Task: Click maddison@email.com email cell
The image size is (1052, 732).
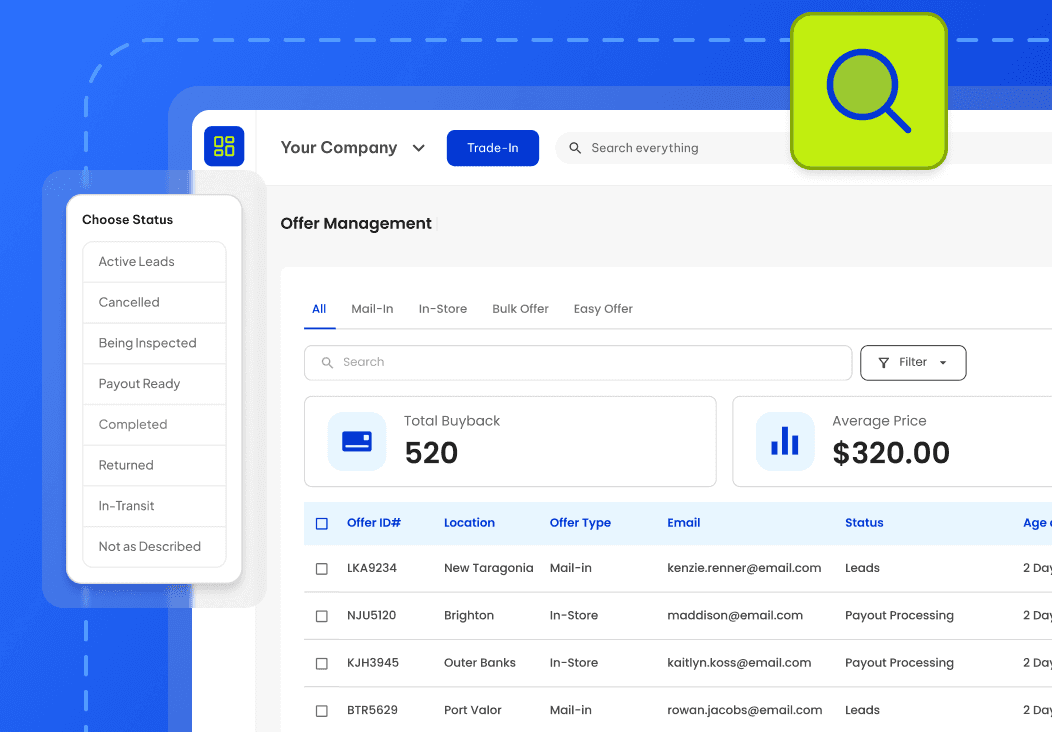Action: point(735,615)
